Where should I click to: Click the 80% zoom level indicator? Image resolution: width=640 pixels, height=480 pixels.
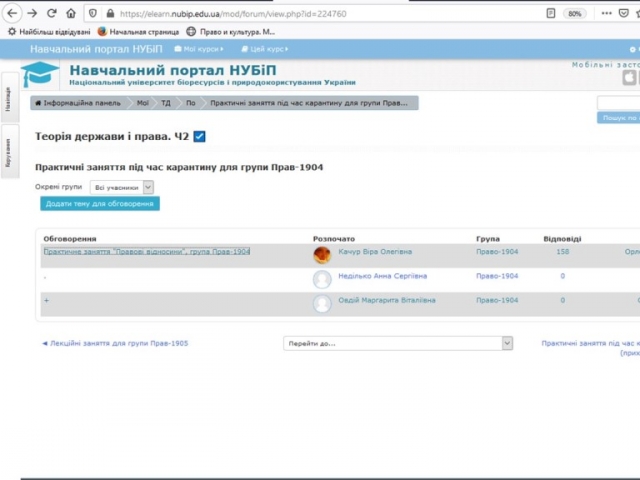[x=575, y=14]
